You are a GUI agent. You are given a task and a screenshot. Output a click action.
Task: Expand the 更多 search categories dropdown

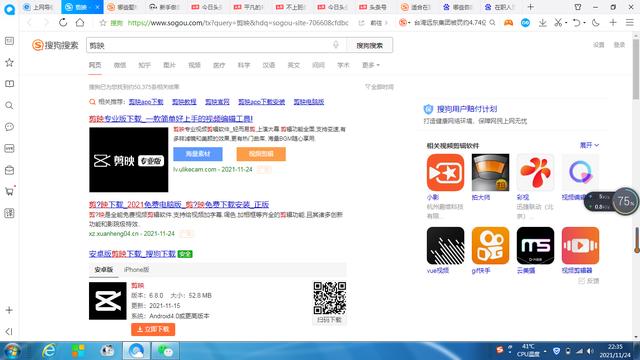(x=371, y=65)
